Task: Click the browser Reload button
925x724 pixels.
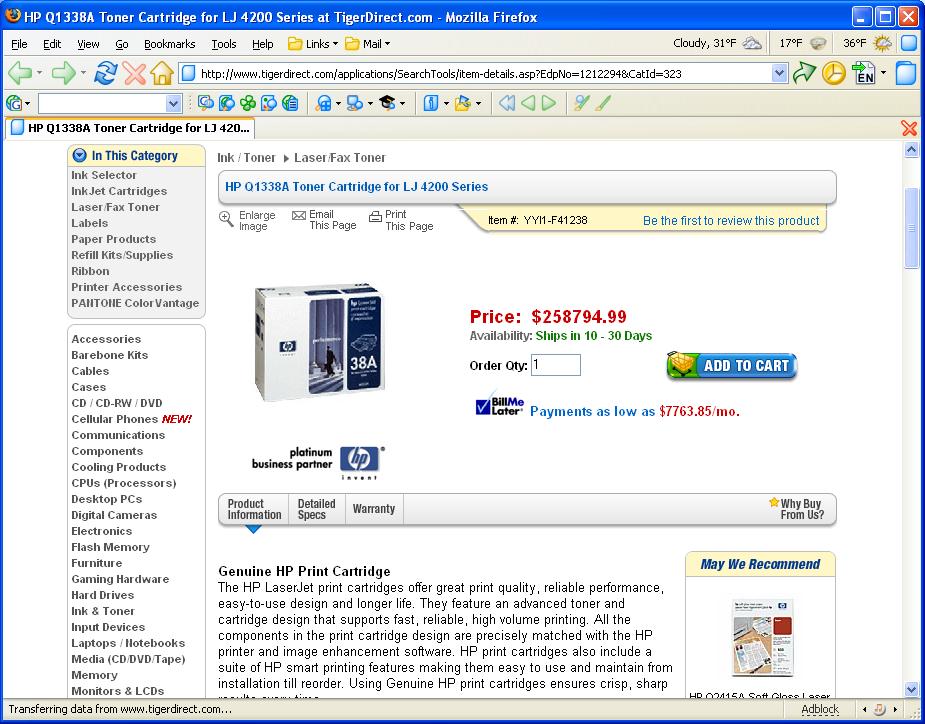Action: pyautogui.click(x=105, y=73)
